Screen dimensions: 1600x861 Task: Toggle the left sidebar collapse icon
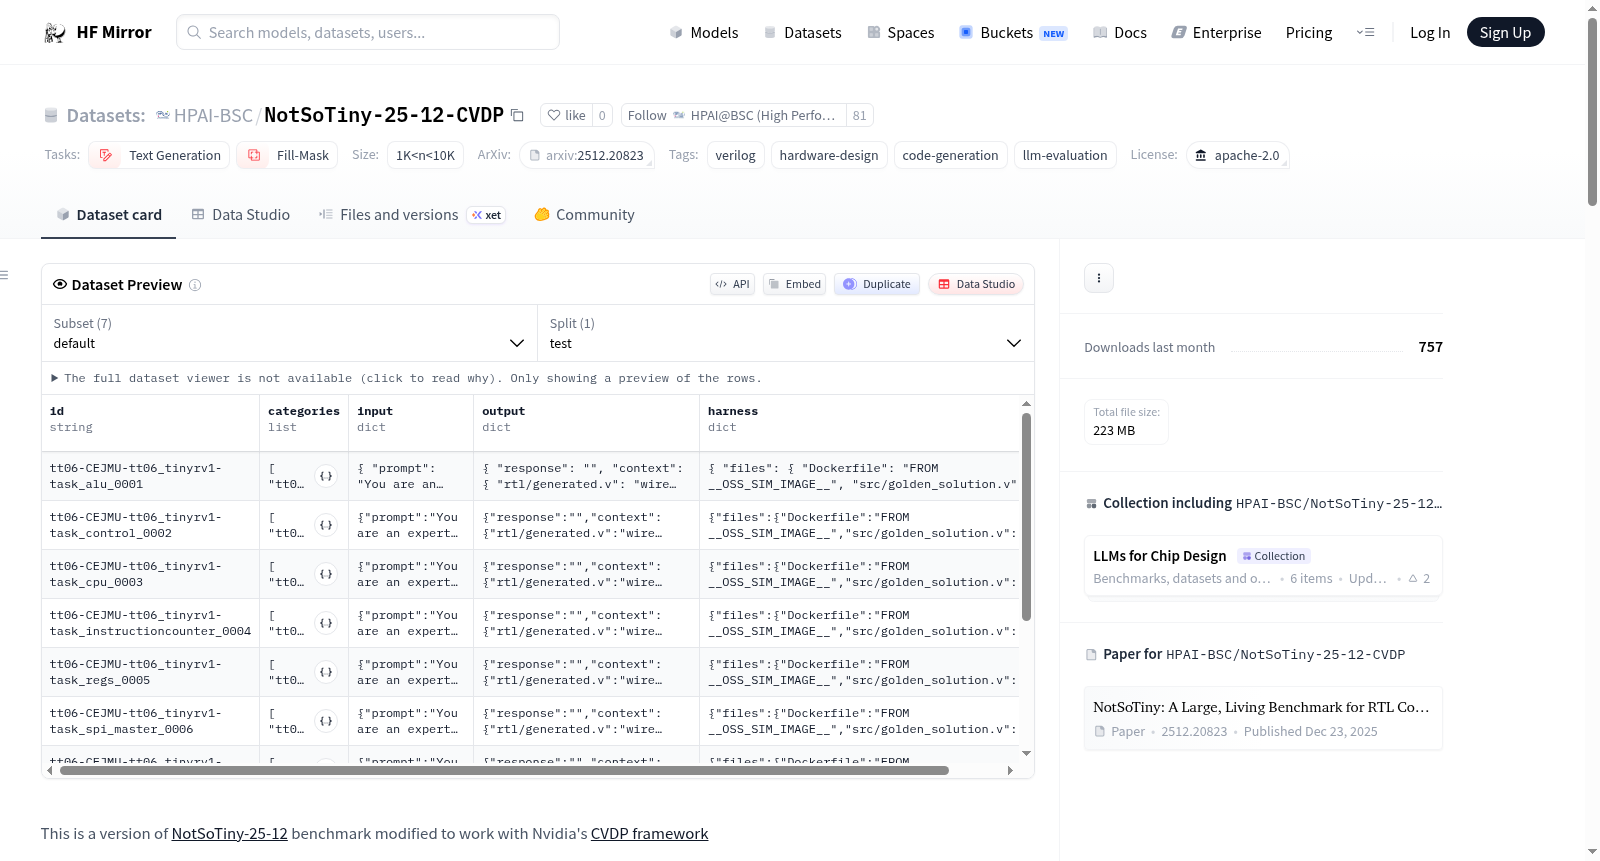click(4, 275)
